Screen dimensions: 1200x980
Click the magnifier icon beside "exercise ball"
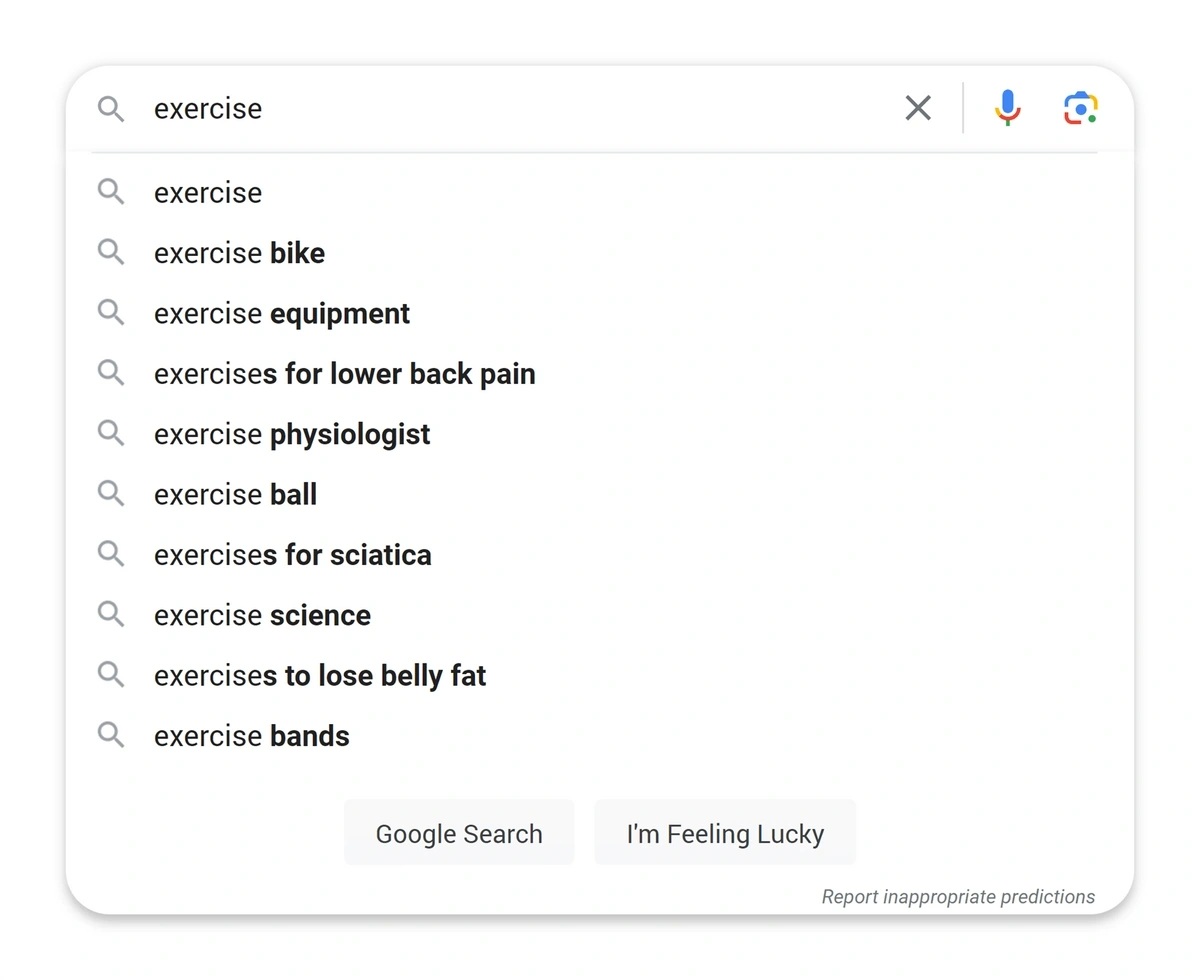tap(111, 494)
